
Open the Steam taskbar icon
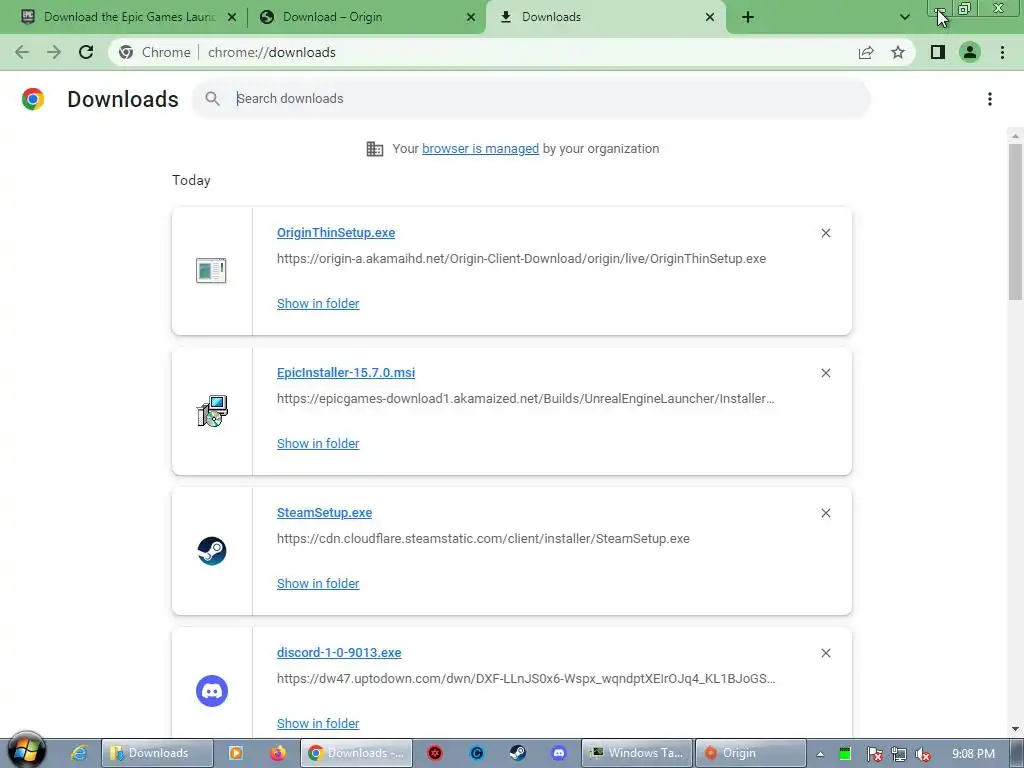click(x=518, y=753)
